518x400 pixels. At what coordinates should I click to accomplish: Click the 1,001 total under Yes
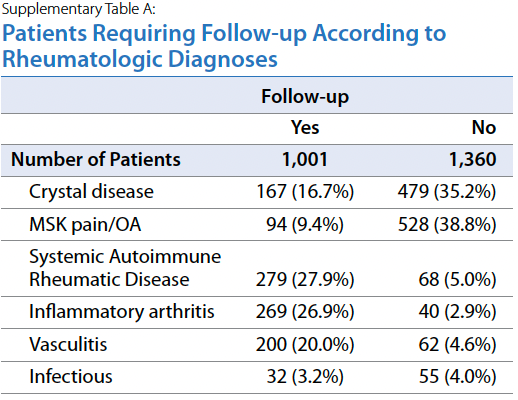click(305, 160)
